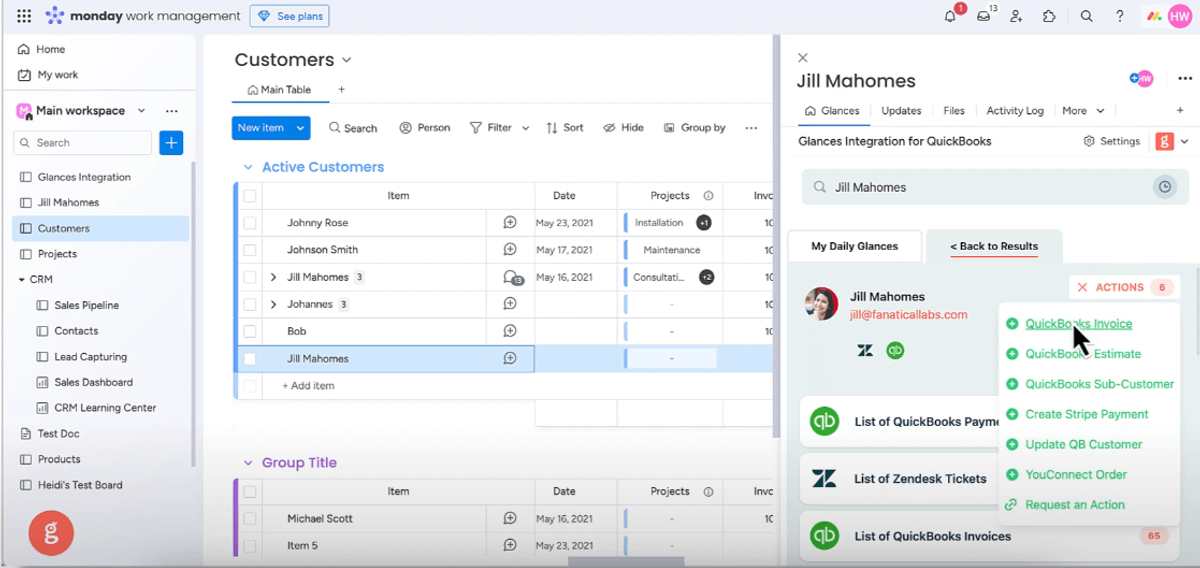This screenshot has height=568, width=1200.
Task: Select all in Group Title header checkbox
Action: click(x=250, y=492)
